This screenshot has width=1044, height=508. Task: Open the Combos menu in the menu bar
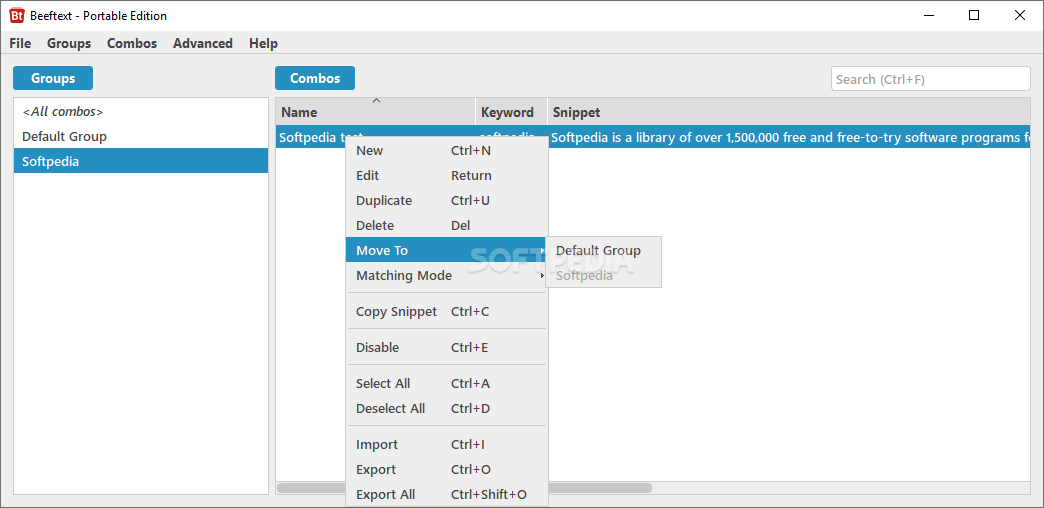[x=132, y=43]
